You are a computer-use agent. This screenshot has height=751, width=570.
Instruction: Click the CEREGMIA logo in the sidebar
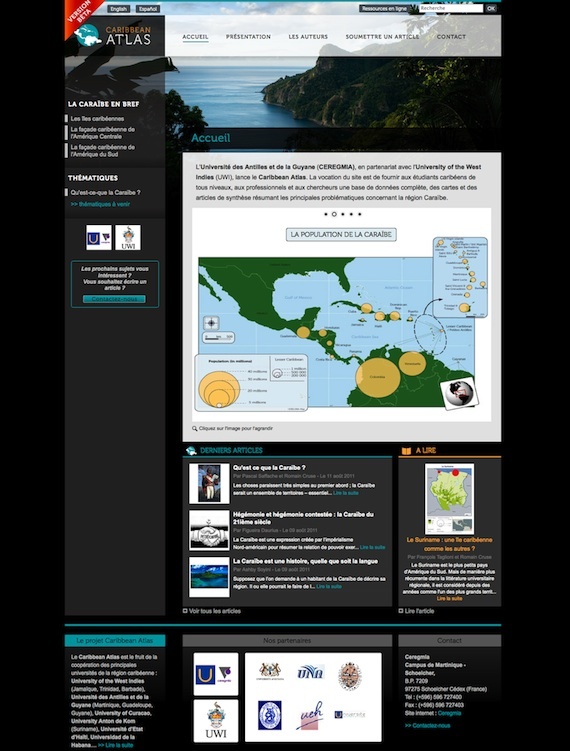tap(99, 238)
